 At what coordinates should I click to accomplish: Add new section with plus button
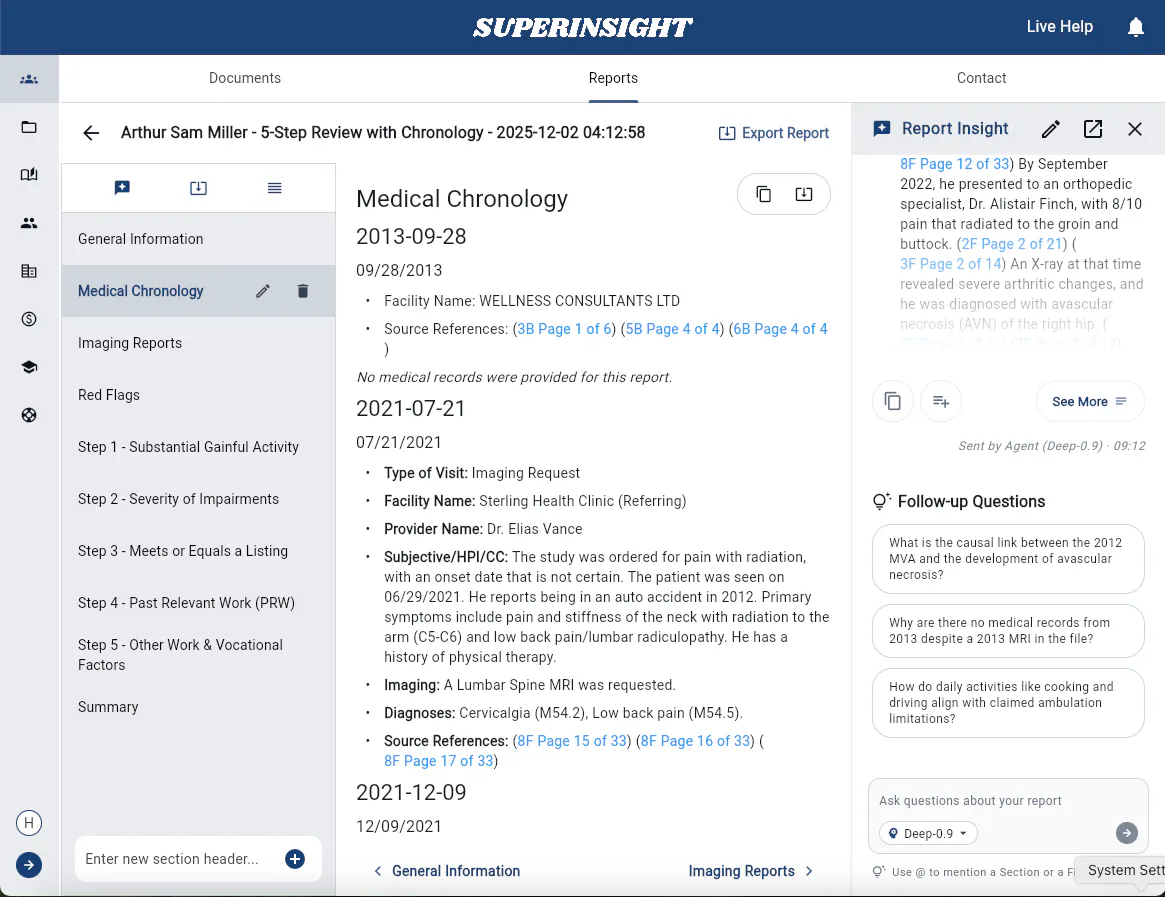(295, 859)
